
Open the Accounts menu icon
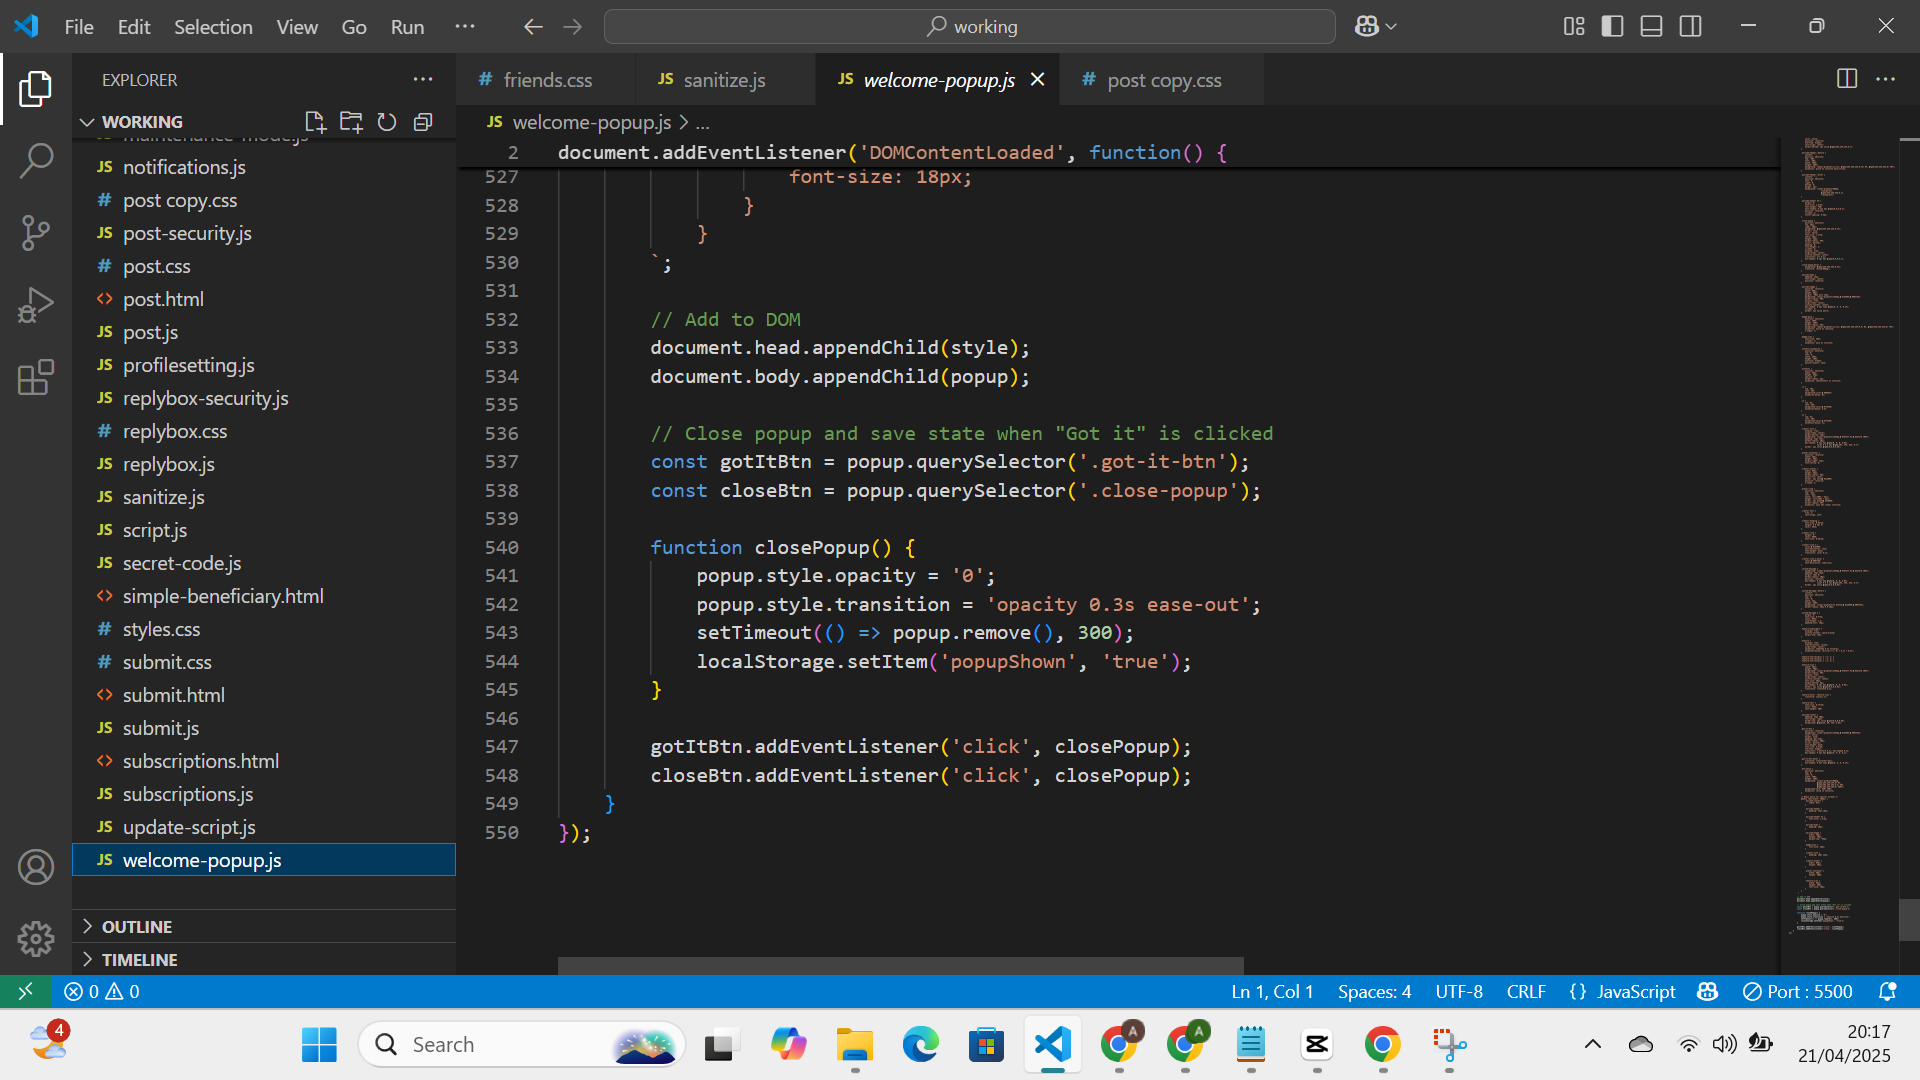coord(36,867)
